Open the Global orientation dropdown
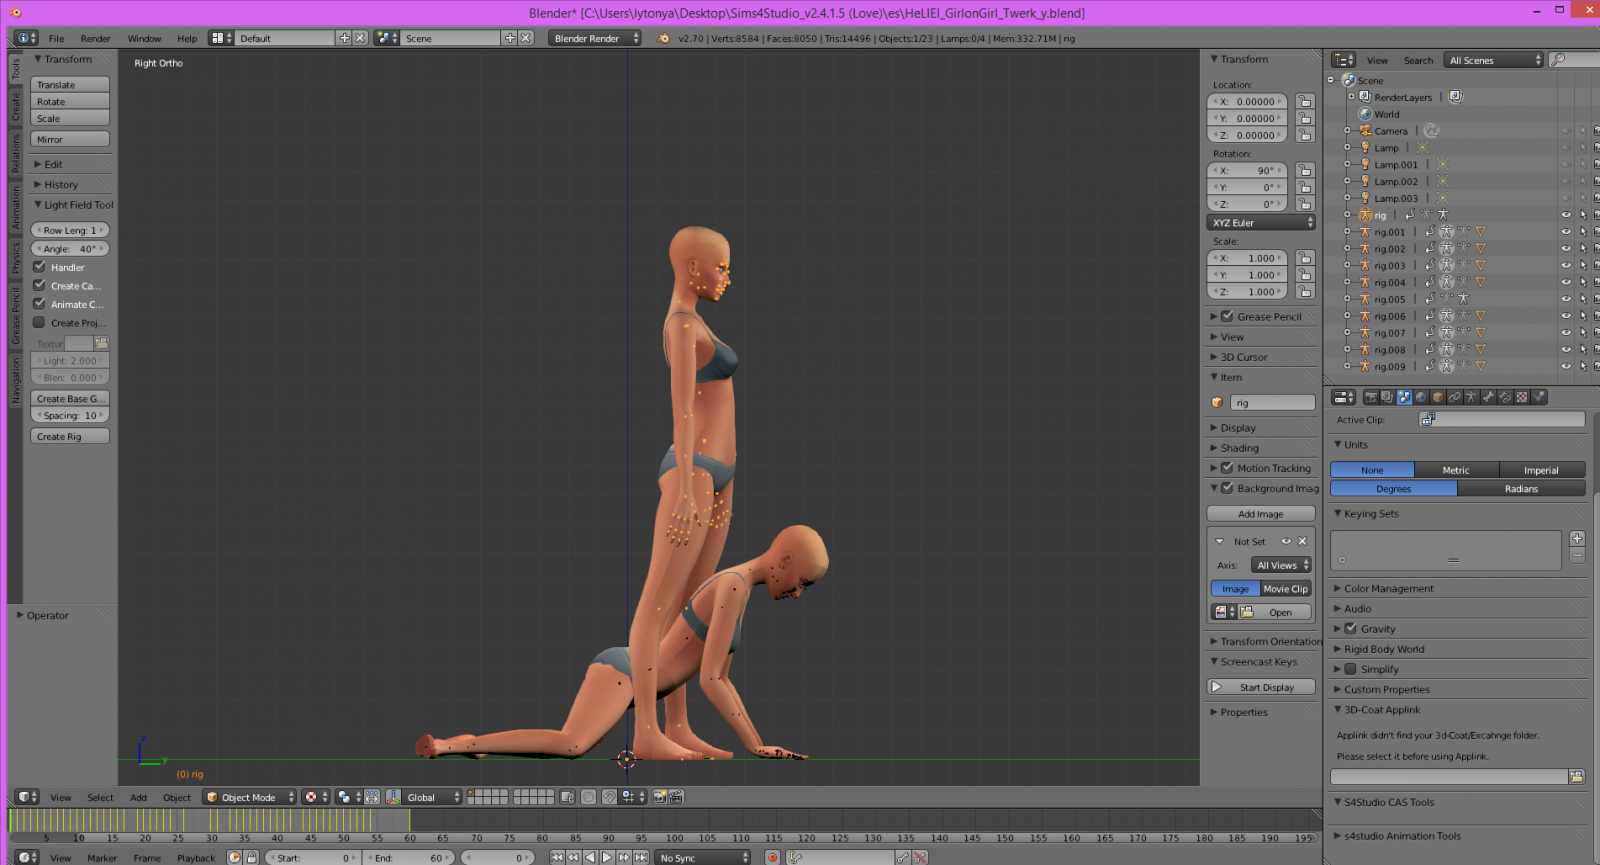This screenshot has height=865, width=1600. (x=432, y=797)
